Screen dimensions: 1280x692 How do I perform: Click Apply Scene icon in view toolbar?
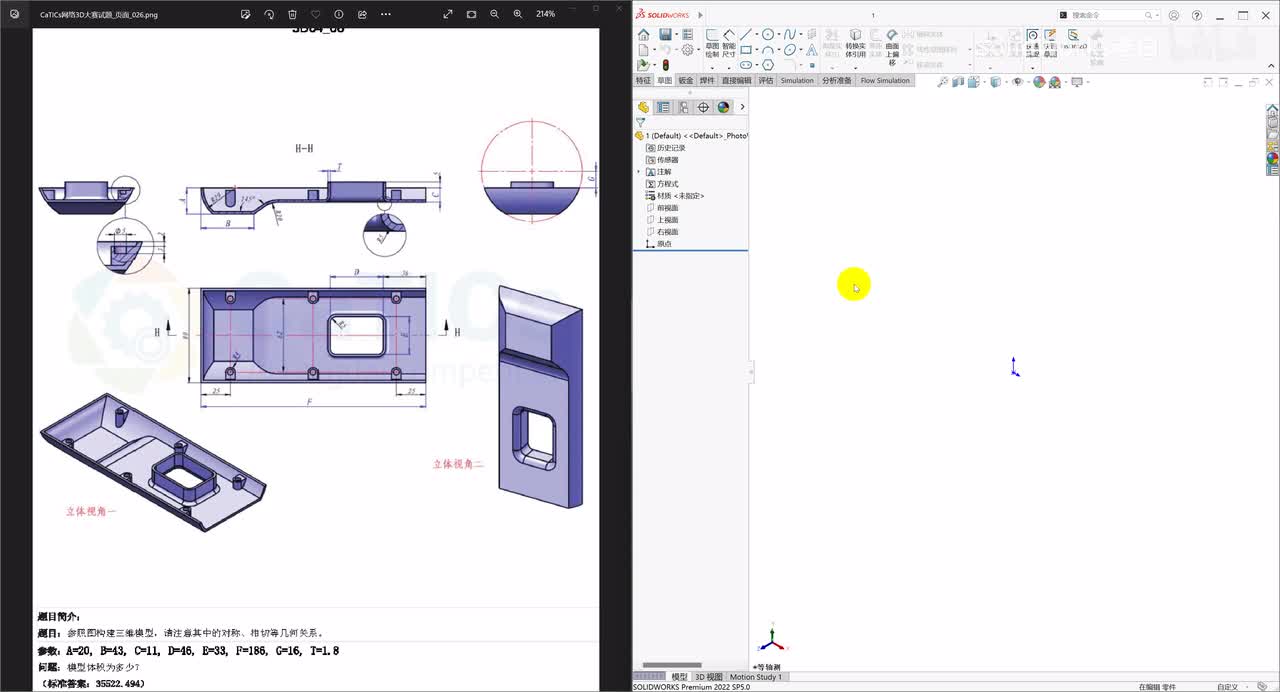point(1055,82)
